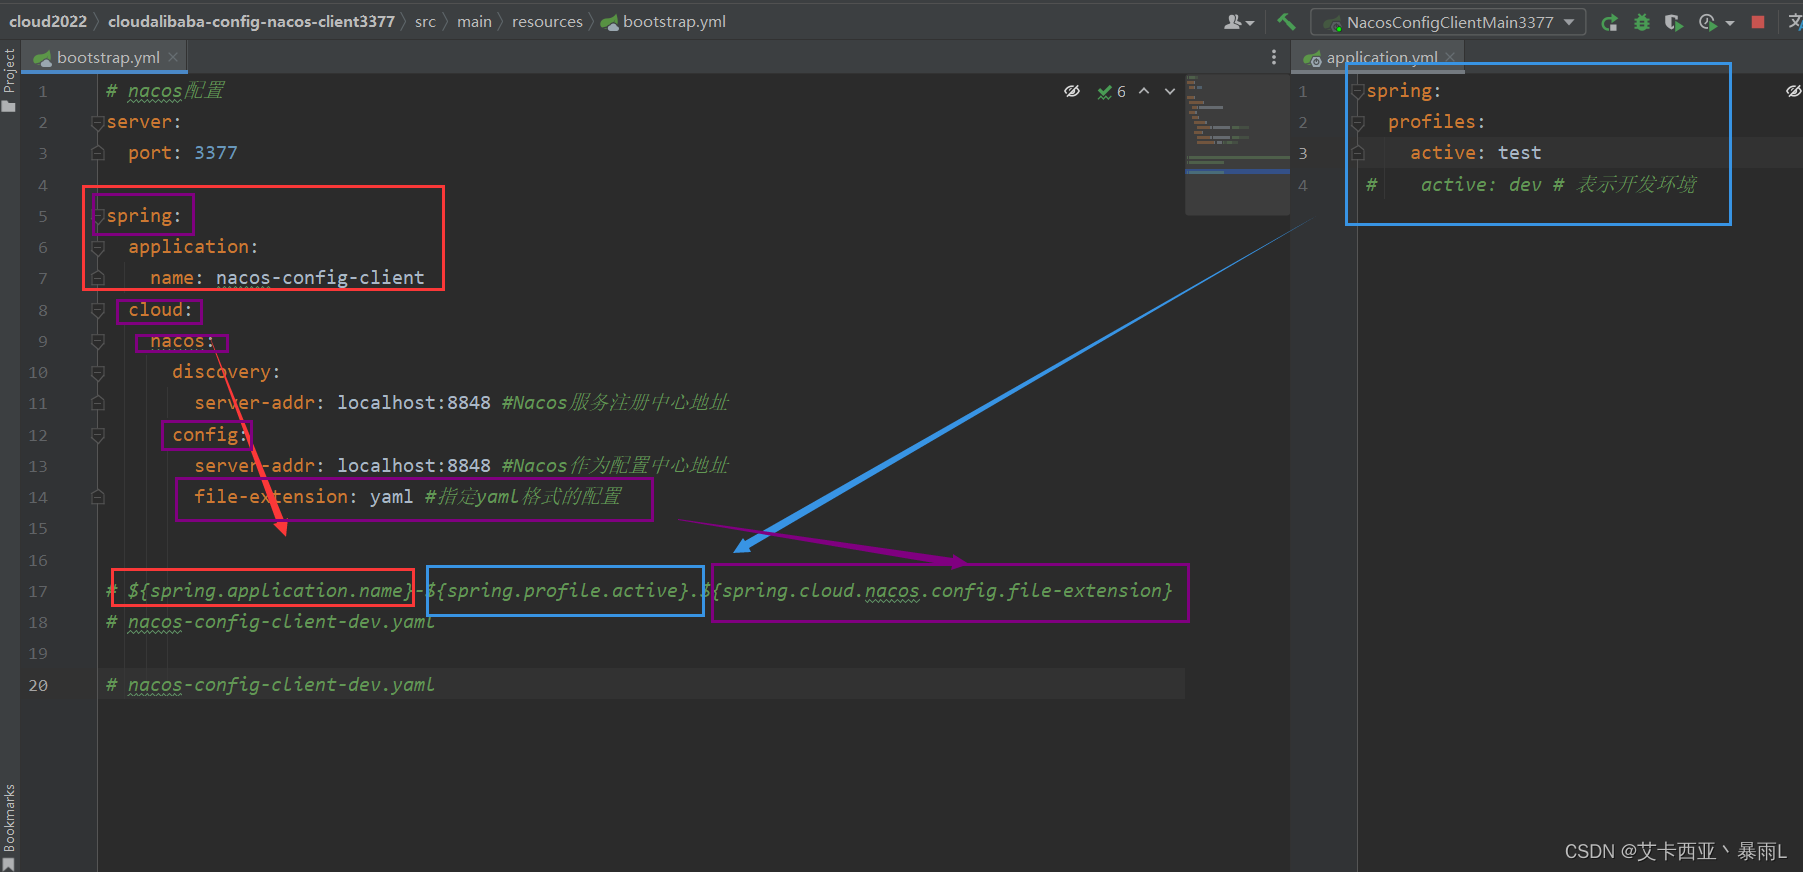The height and width of the screenshot is (872, 1803).
Task: Open the editor tab options three-dot menu
Action: point(1273,58)
